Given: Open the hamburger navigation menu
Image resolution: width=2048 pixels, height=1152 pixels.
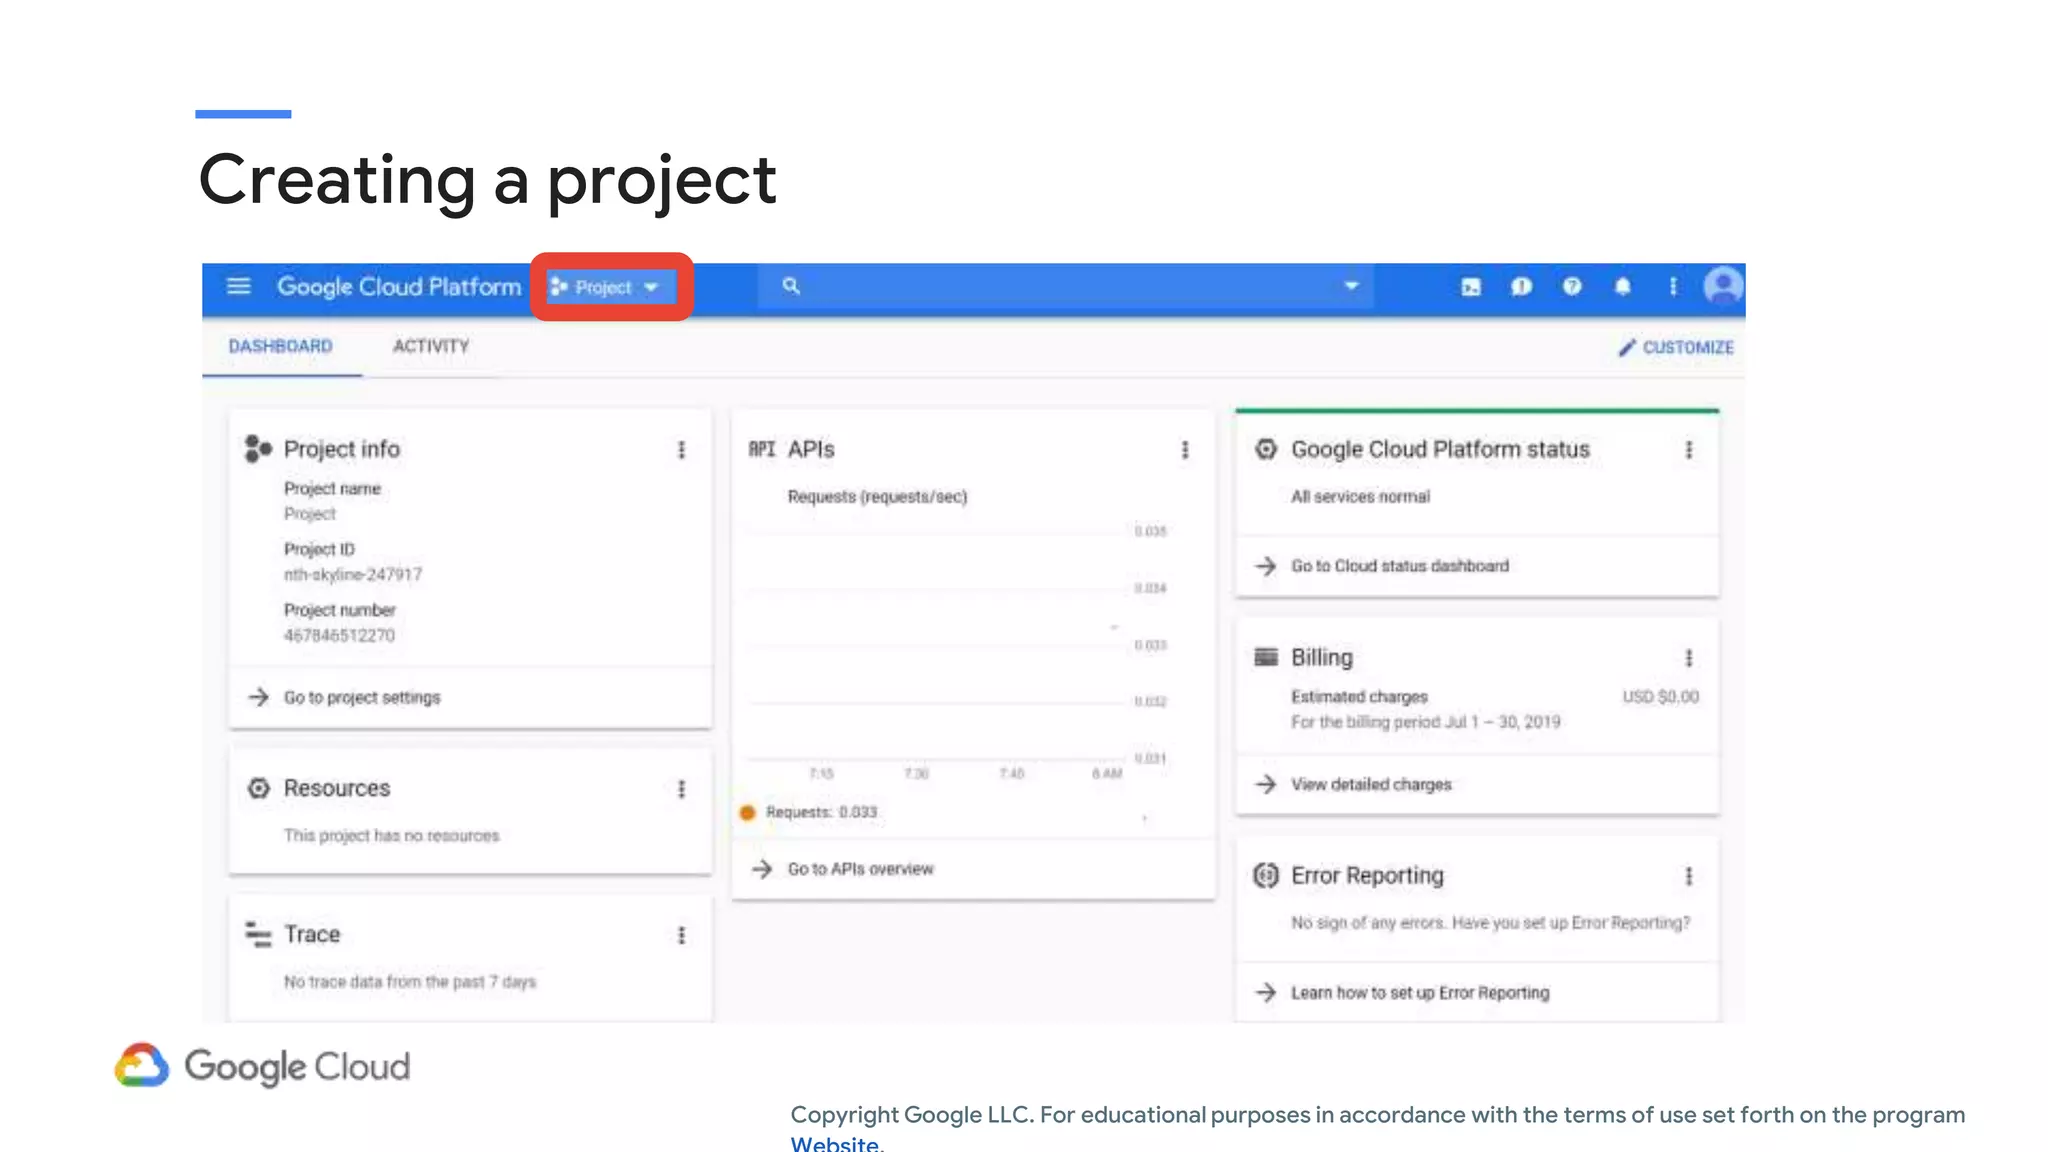Looking at the screenshot, I should tap(238, 287).
